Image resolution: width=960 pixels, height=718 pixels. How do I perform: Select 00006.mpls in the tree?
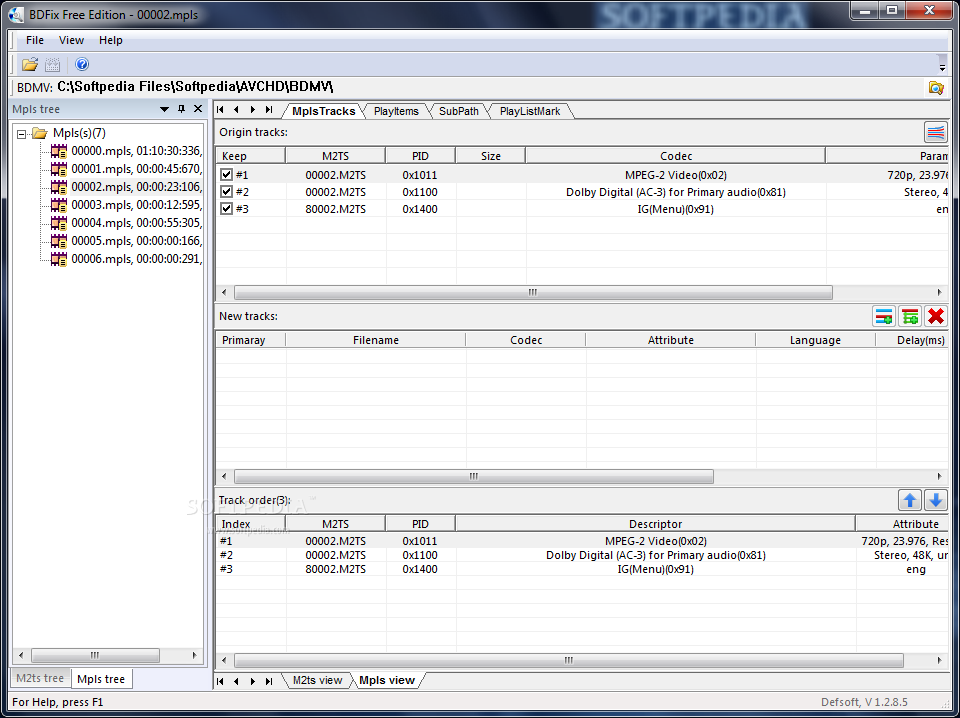tap(136, 259)
